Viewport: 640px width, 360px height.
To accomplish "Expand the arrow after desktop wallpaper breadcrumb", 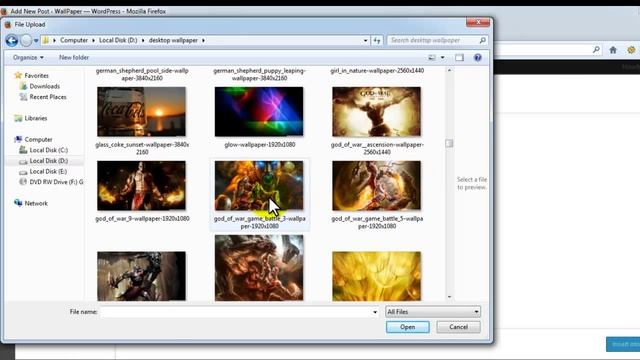I will tap(203, 40).
